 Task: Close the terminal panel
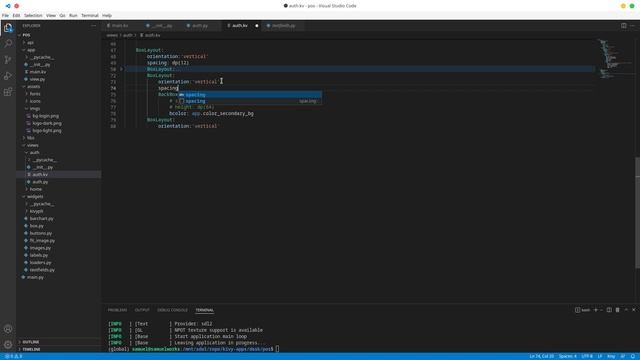(x=633, y=310)
